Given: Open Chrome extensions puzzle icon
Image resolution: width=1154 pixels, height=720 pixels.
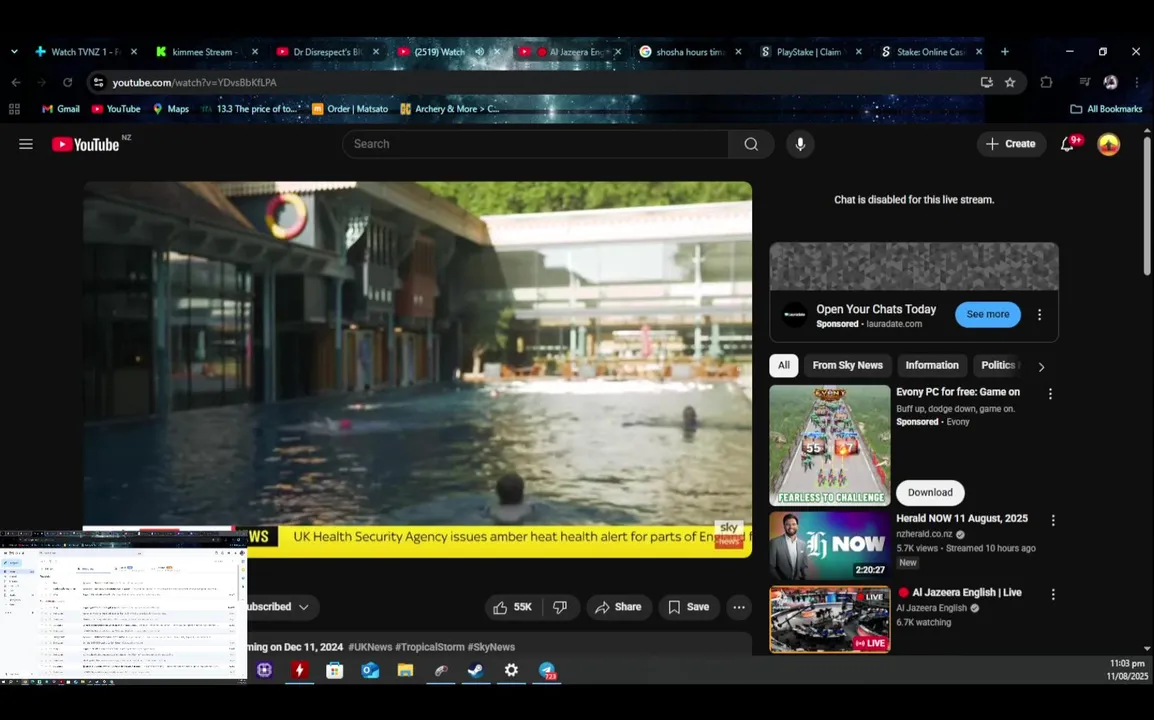Looking at the screenshot, I should click(x=1046, y=82).
